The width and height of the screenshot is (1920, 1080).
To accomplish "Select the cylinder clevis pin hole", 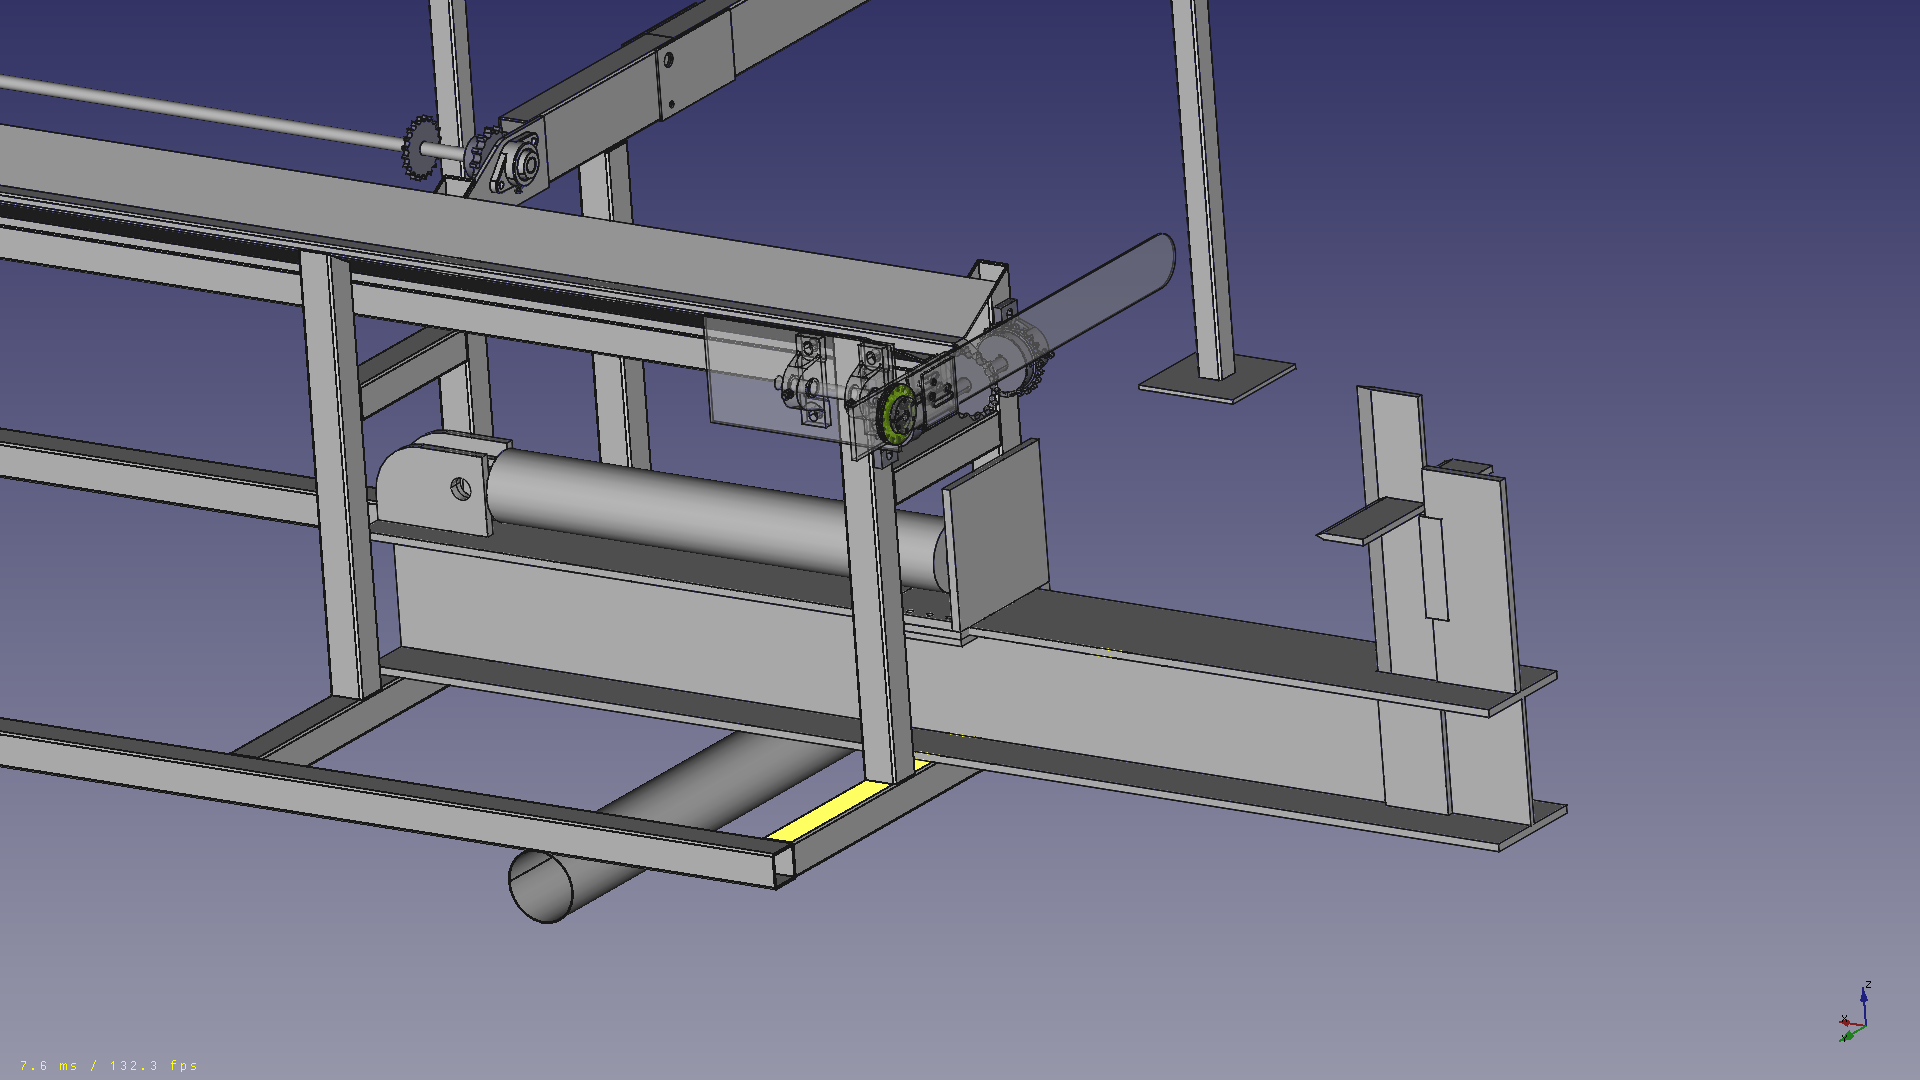I will coord(460,489).
